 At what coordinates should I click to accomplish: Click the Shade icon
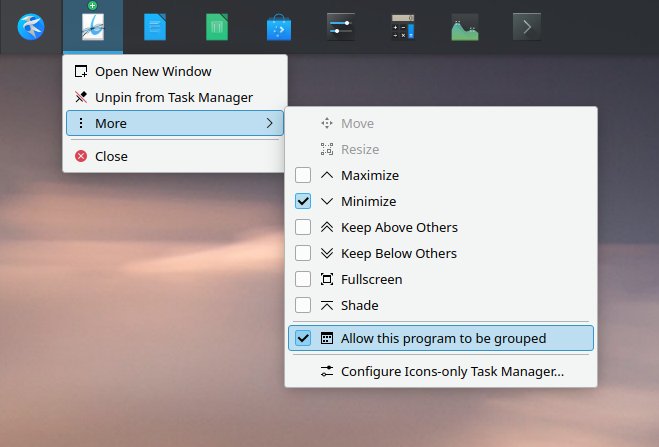coord(327,305)
